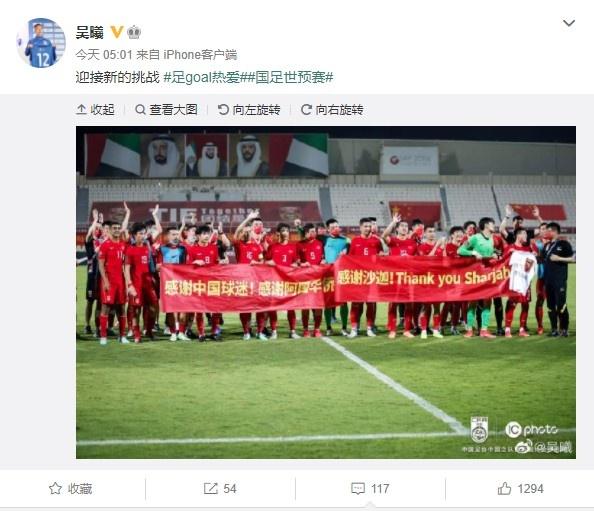Open the #国足世预赛# hashtag

point(291,77)
